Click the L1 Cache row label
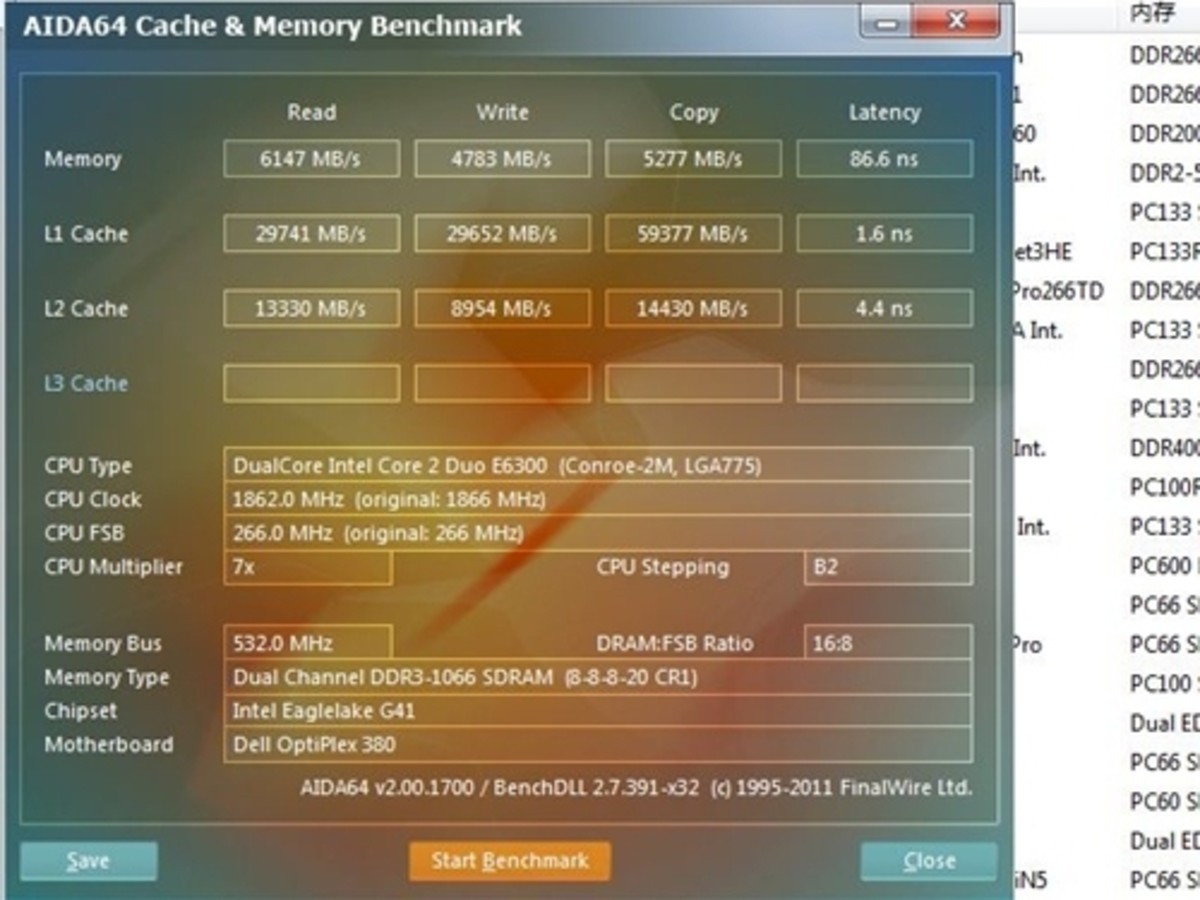This screenshot has width=1200, height=900. point(86,234)
